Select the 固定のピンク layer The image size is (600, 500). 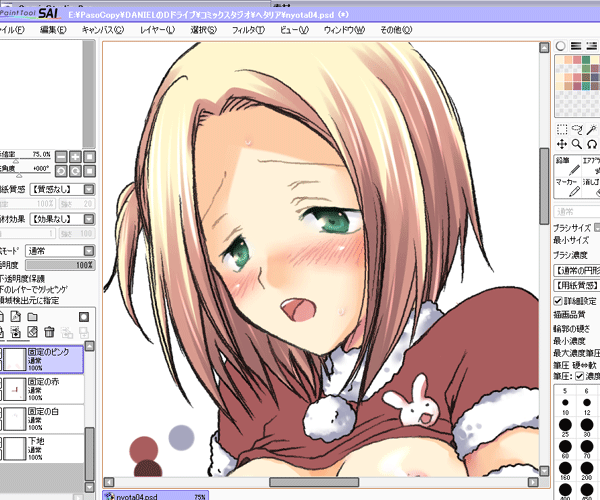[x=42, y=359]
